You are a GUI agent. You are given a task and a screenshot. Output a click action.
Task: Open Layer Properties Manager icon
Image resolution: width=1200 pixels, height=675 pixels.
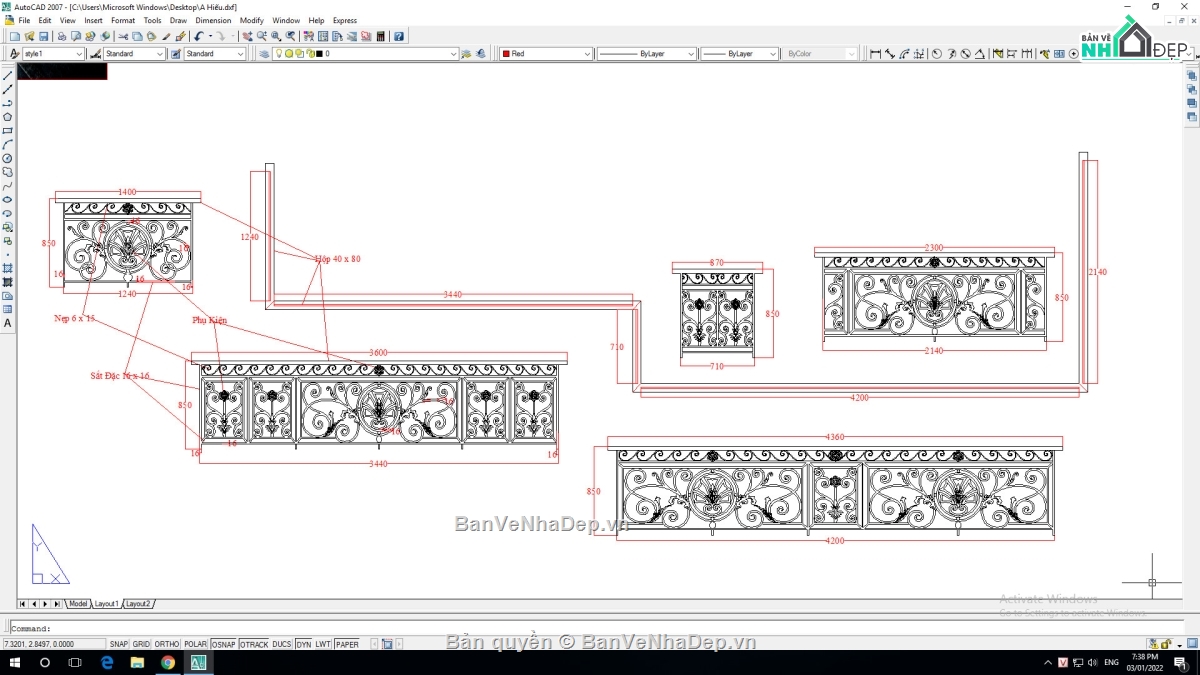264,54
